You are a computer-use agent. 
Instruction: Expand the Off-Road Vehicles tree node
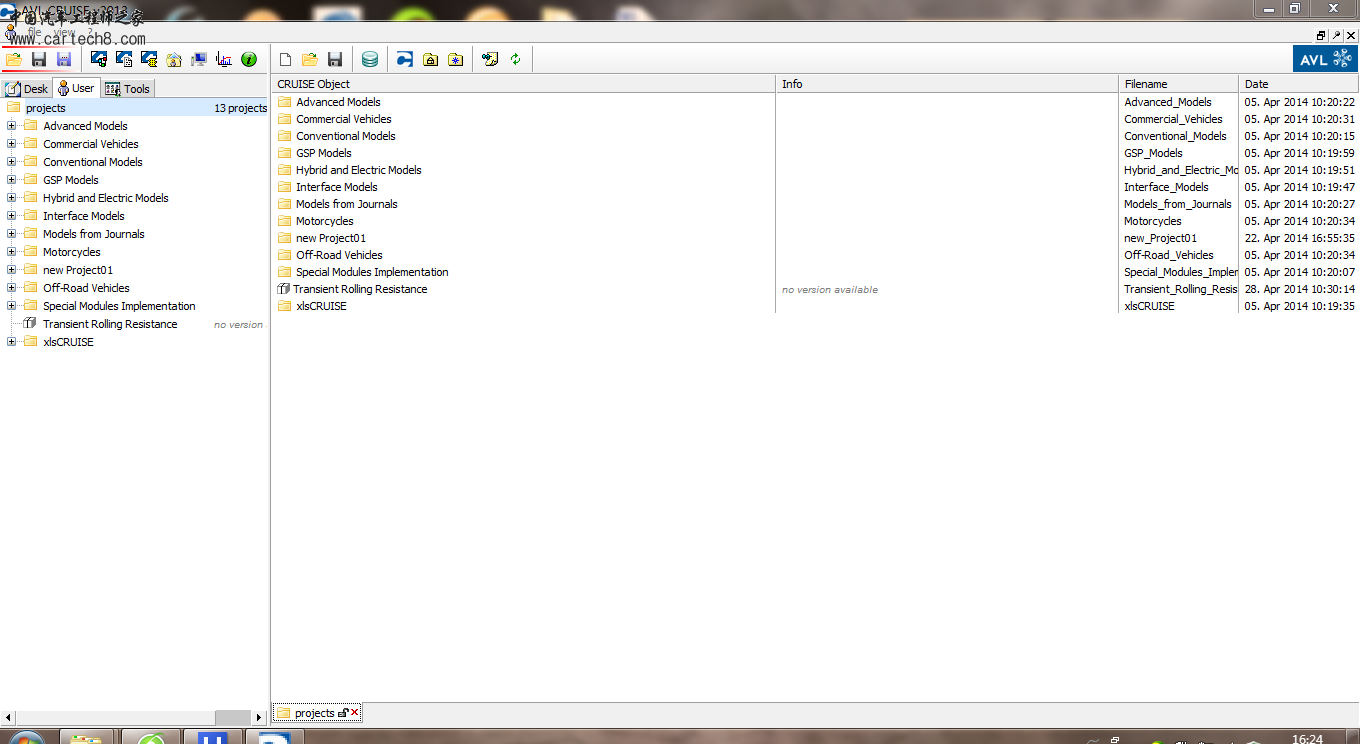click(x=12, y=288)
